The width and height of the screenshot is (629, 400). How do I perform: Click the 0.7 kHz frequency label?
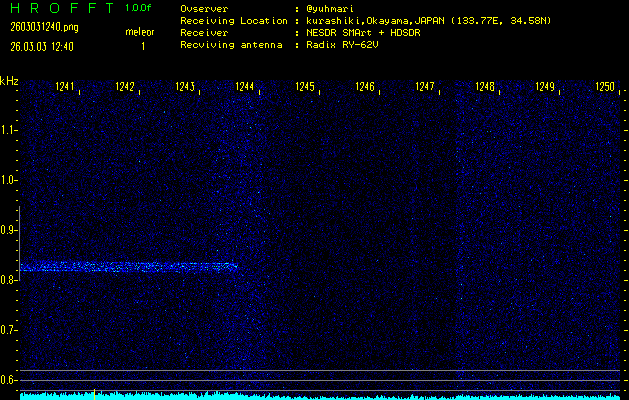[x=7, y=330]
